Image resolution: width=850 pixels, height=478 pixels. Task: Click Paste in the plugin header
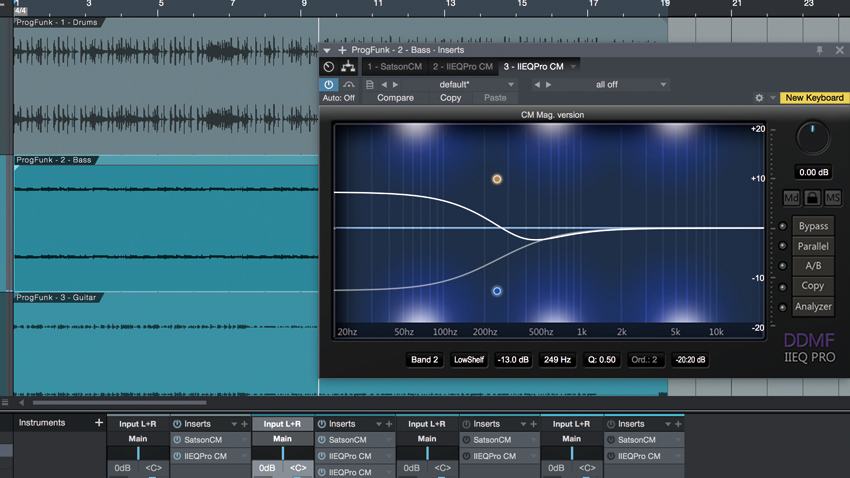coord(495,98)
